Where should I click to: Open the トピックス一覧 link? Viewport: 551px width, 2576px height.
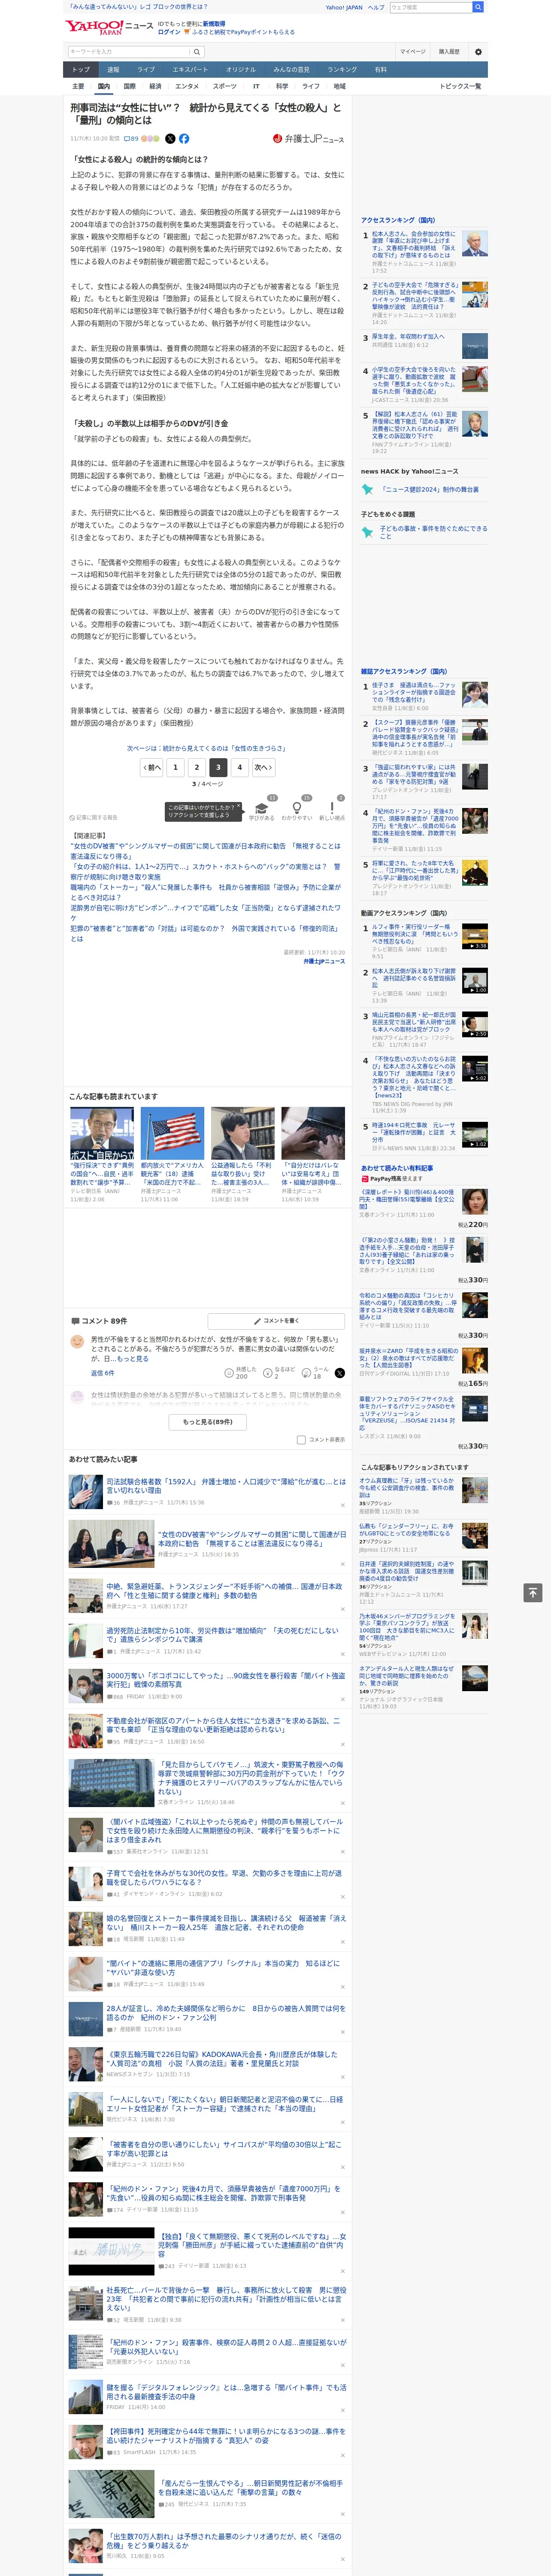[460, 86]
